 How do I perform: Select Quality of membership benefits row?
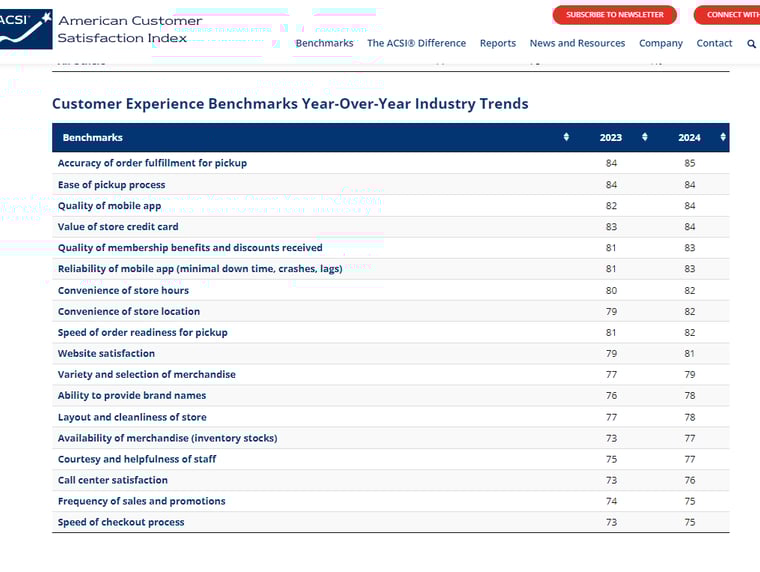pos(391,248)
